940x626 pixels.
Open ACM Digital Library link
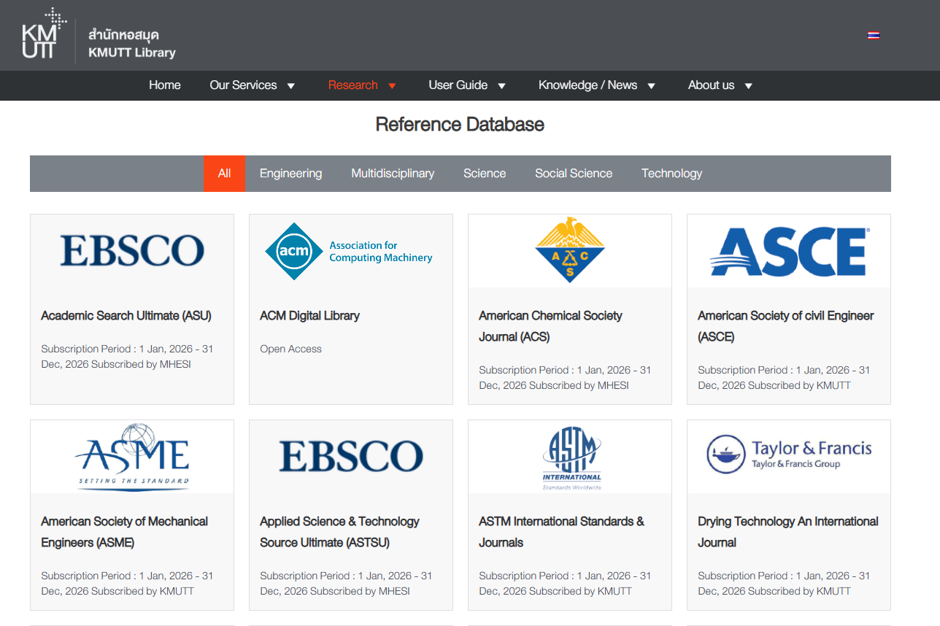coord(309,315)
